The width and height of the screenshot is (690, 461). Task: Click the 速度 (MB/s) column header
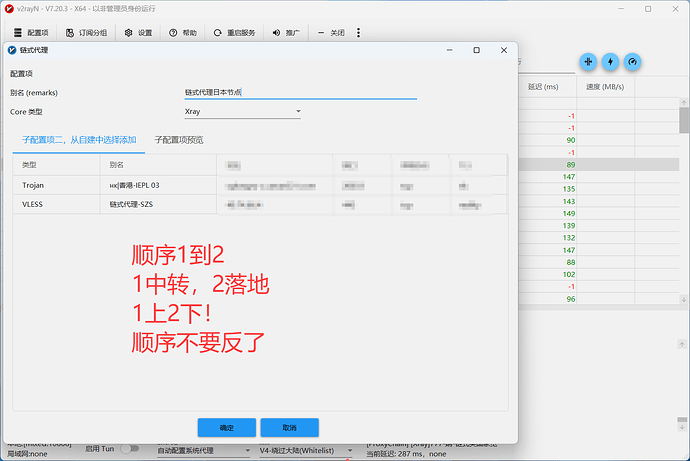(x=605, y=87)
